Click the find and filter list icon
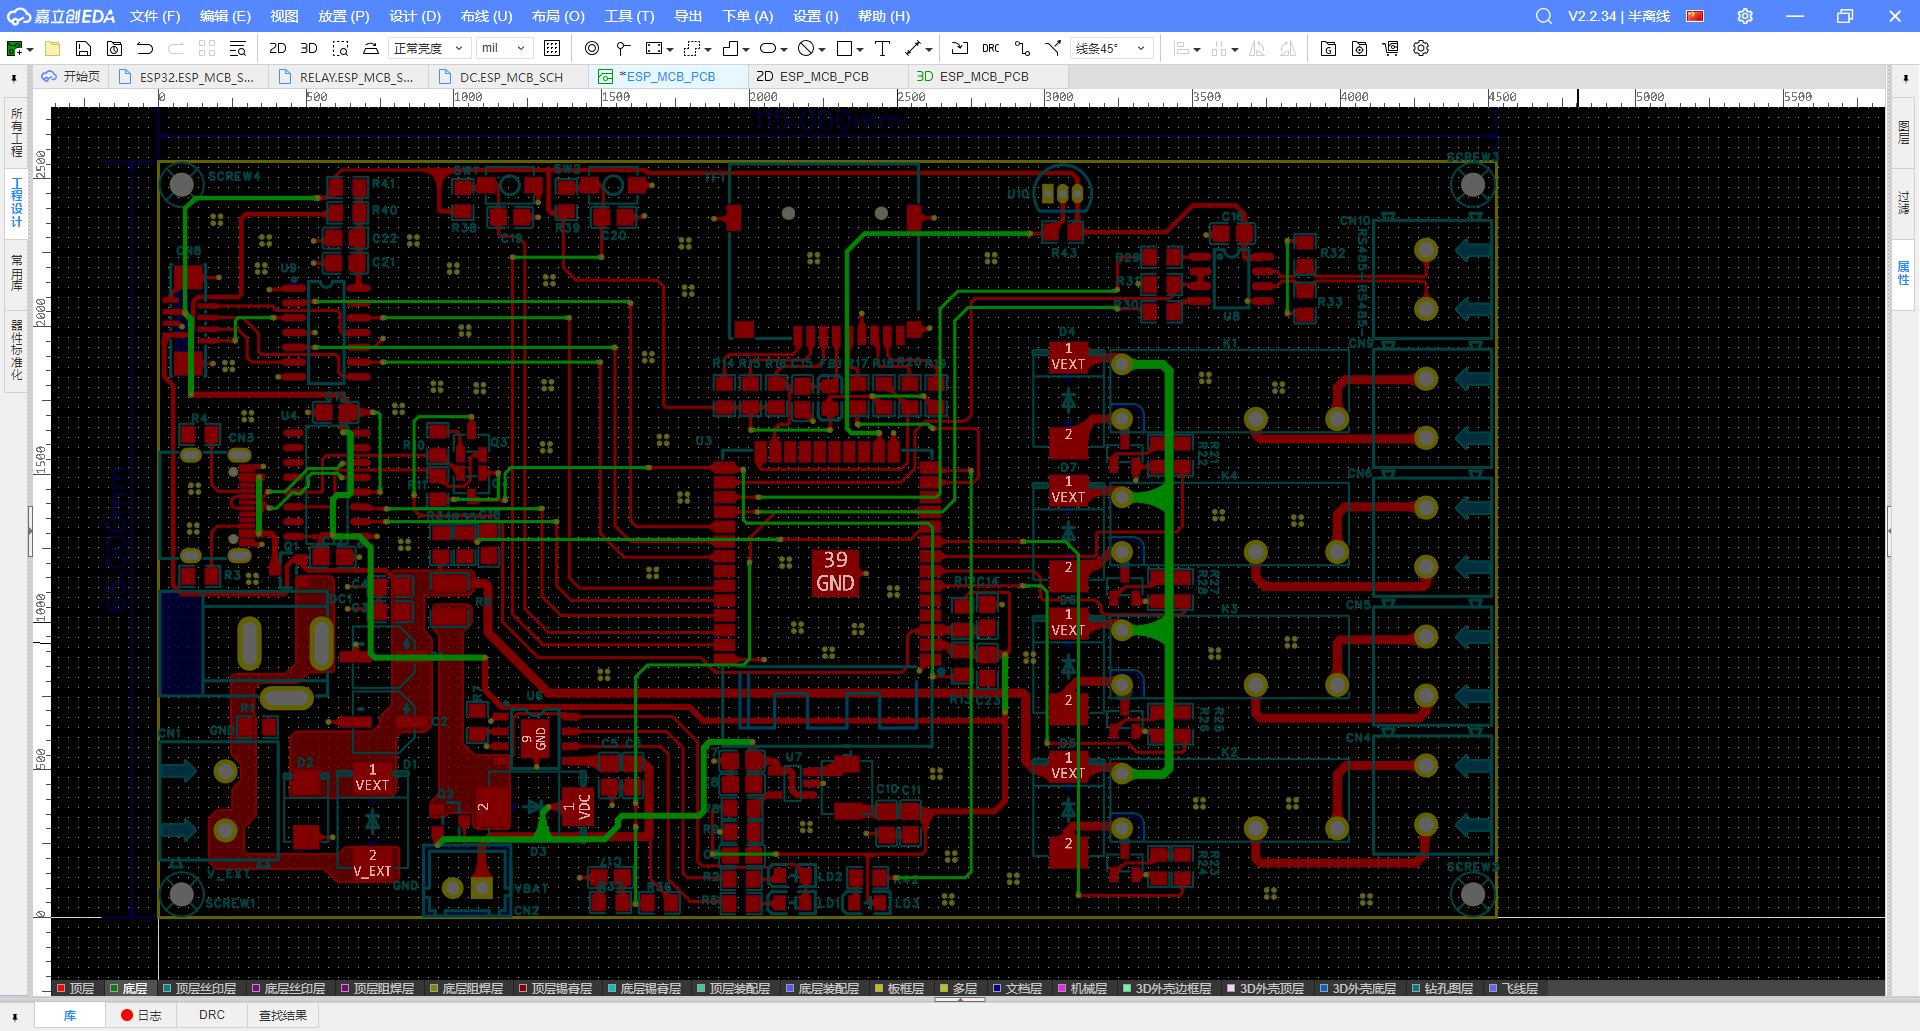 pos(238,48)
